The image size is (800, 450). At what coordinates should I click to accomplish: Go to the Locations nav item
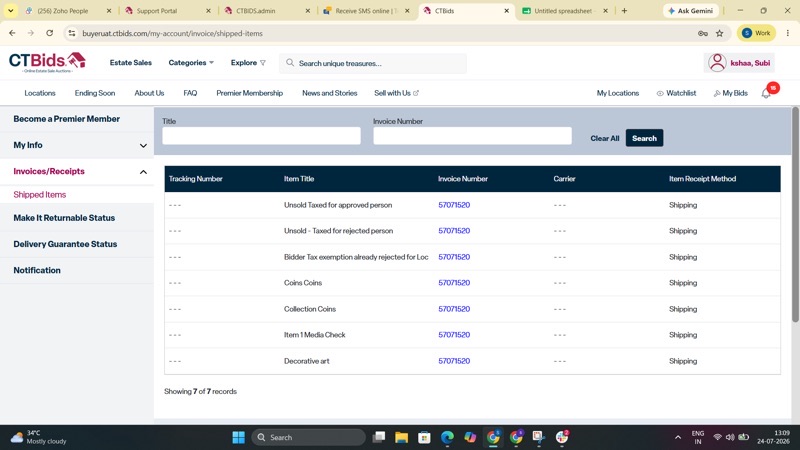(x=40, y=93)
